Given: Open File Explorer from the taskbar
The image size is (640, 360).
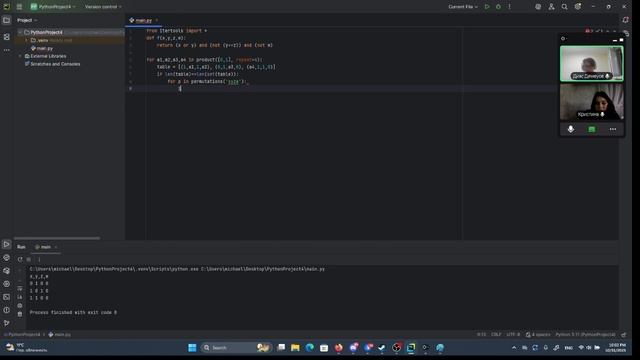Looking at the screenshot, I should (x=295, y=347).
